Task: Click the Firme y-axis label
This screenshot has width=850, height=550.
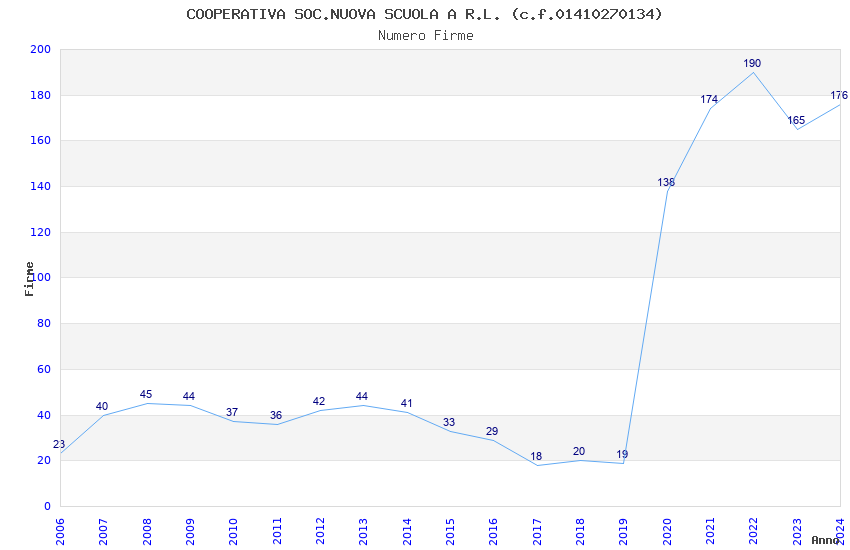Action: coord(29,279)
